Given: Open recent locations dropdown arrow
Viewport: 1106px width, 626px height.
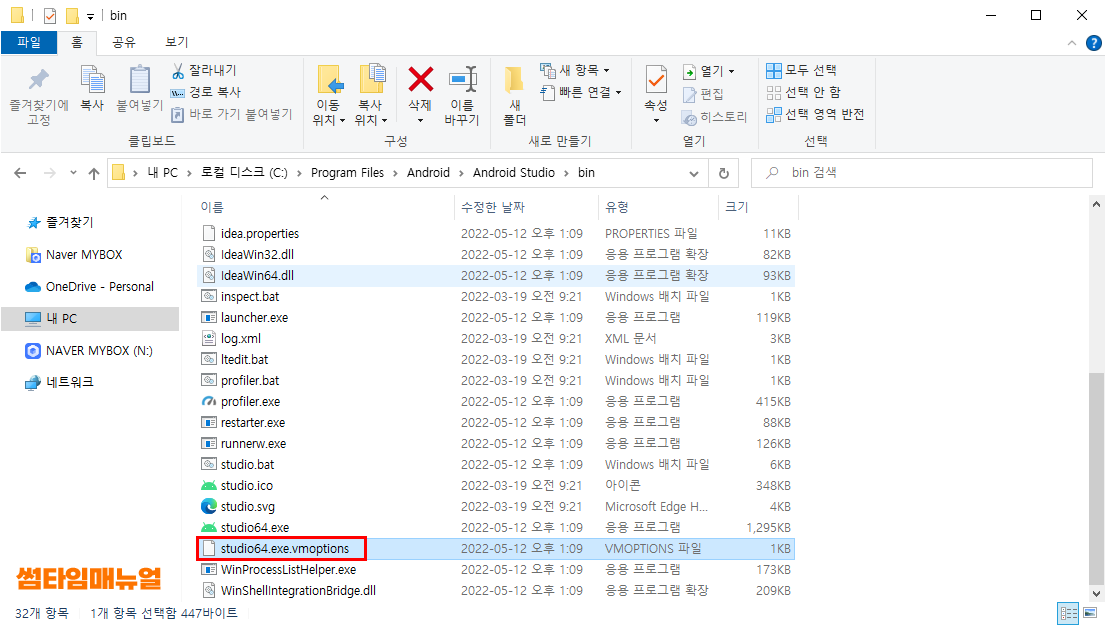Looking at the screenshot, I should tap(73, 173).
